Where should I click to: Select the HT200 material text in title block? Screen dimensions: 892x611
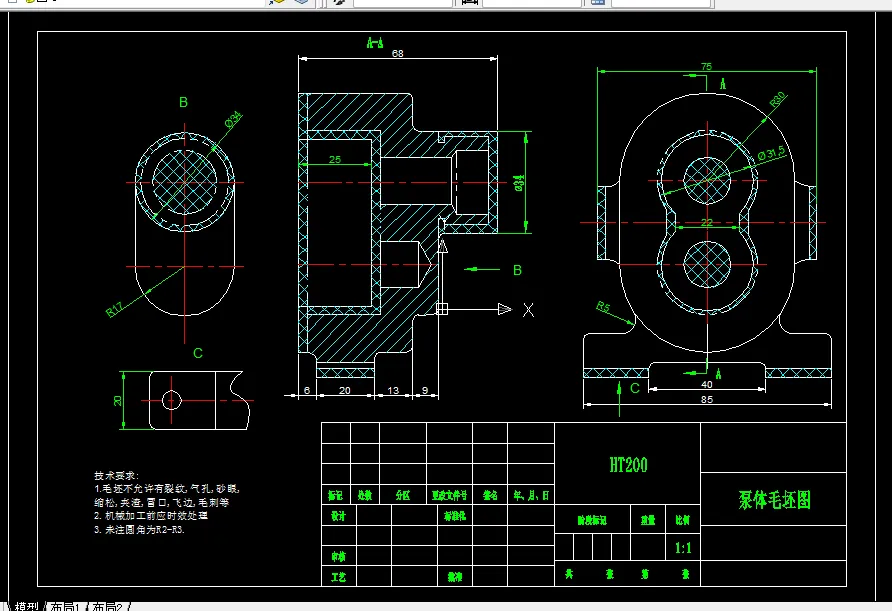click(628, 465)
